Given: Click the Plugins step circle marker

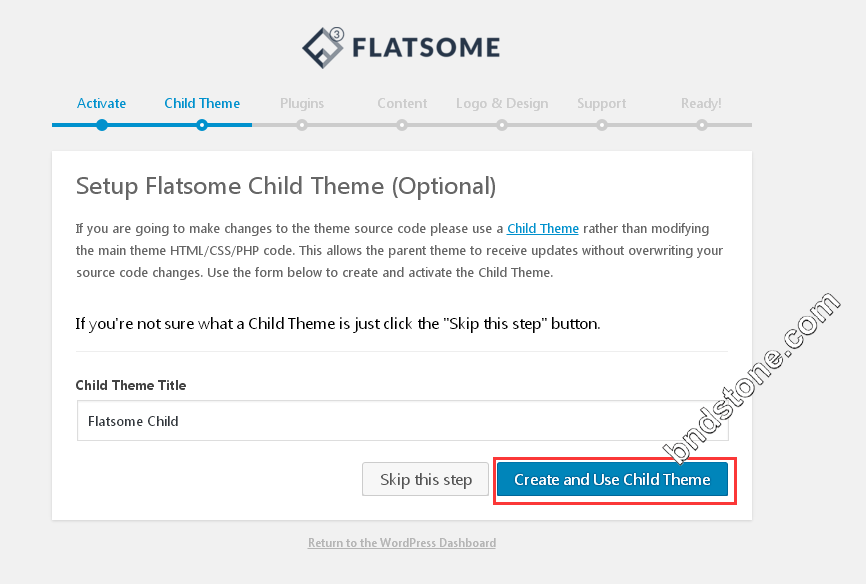Looking at the screenshot, I should point(302,125).
